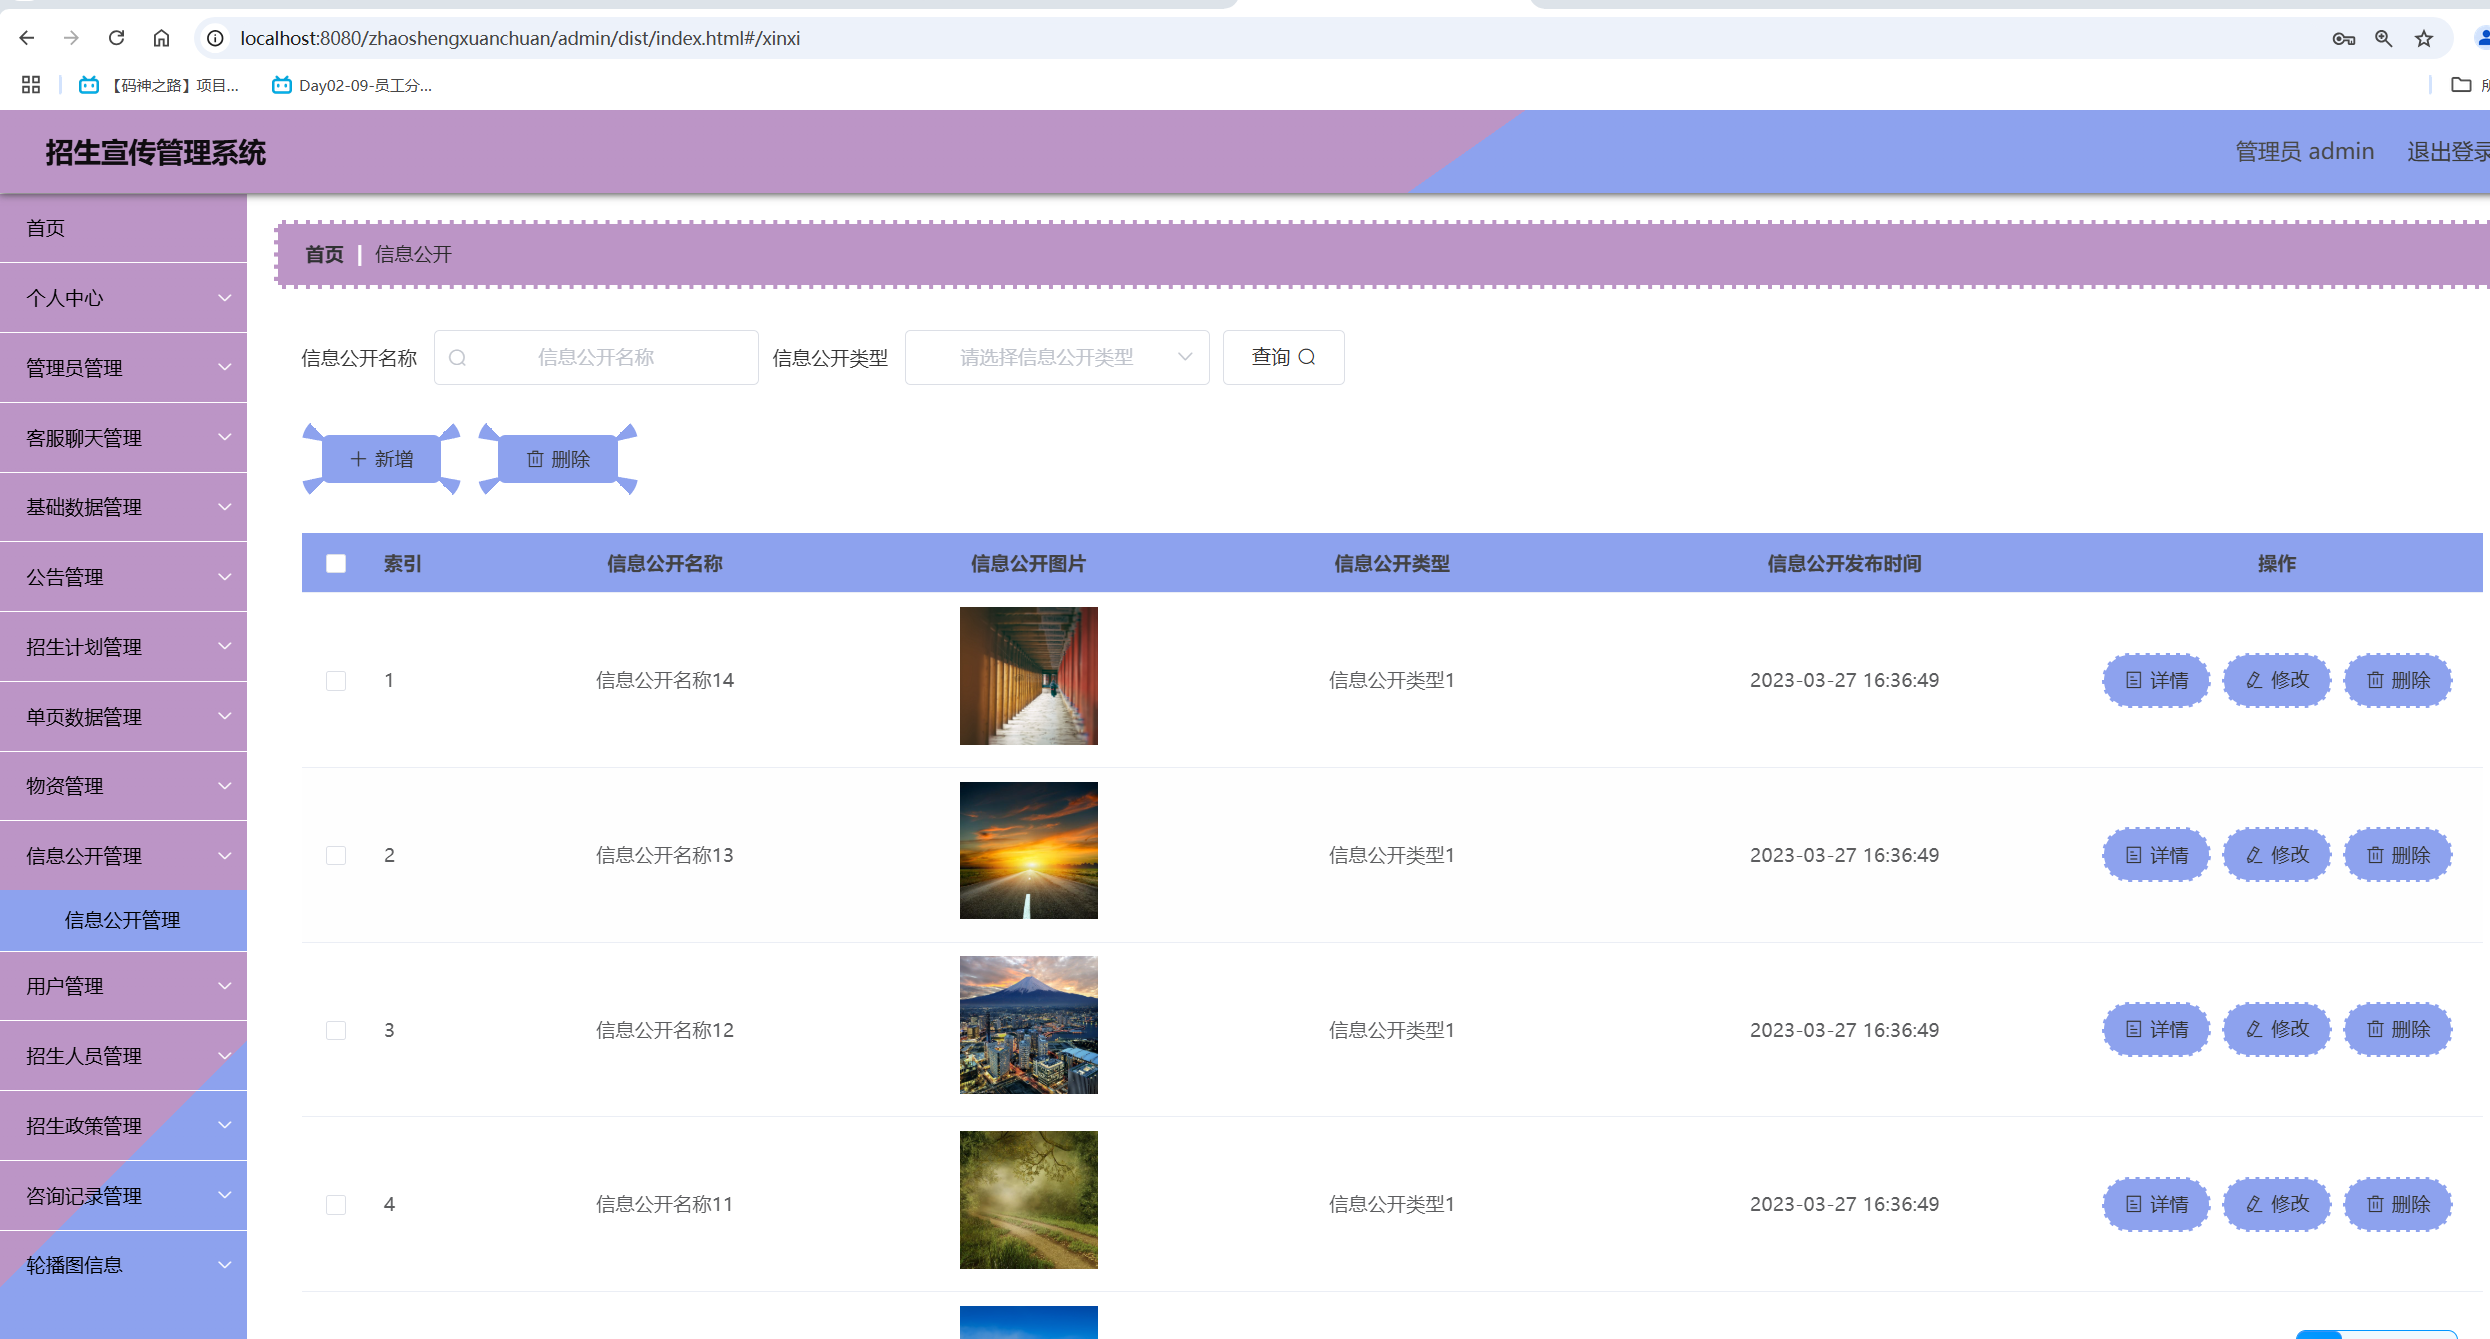The width and height of the screenshot is (2490, 1339).
Task: Click 首页 breadcrumb link
Action: click(x=324, y=254)
